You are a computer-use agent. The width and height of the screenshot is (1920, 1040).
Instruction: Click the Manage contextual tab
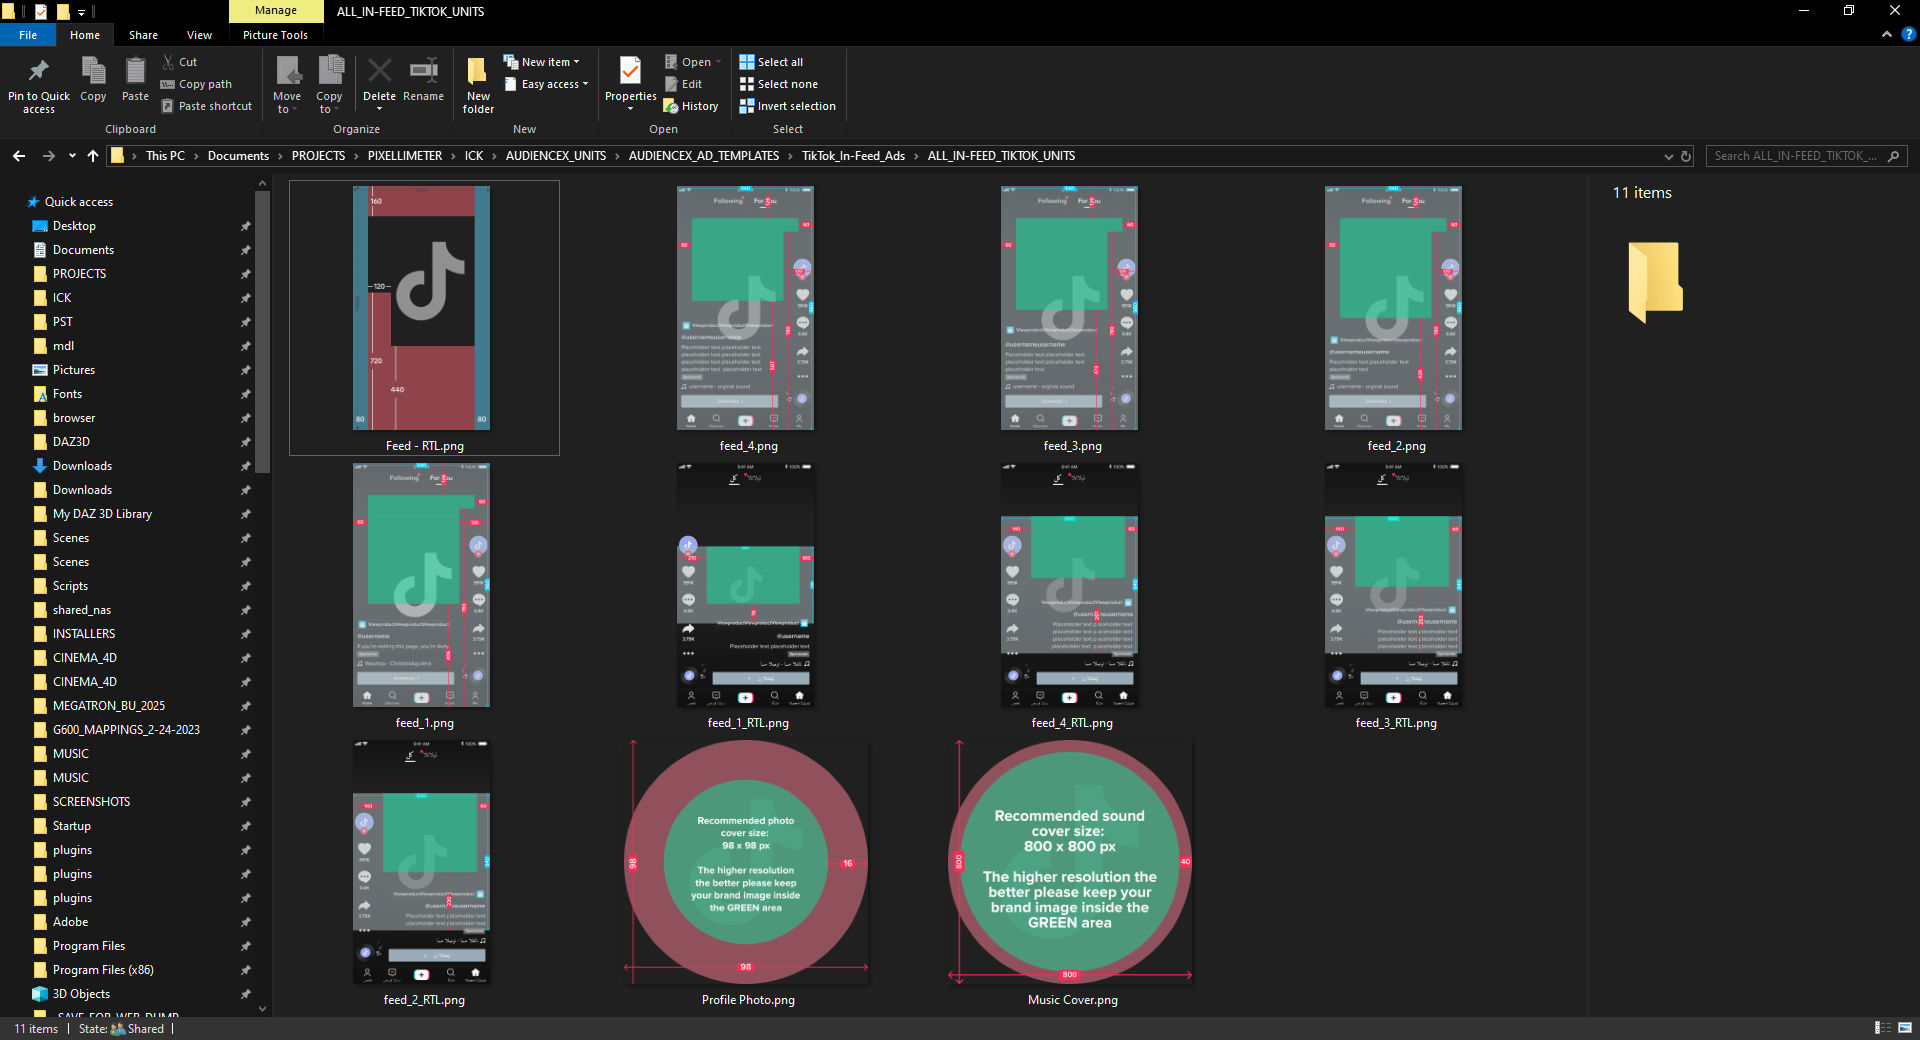pyautogui.click(x=276, y=11)
